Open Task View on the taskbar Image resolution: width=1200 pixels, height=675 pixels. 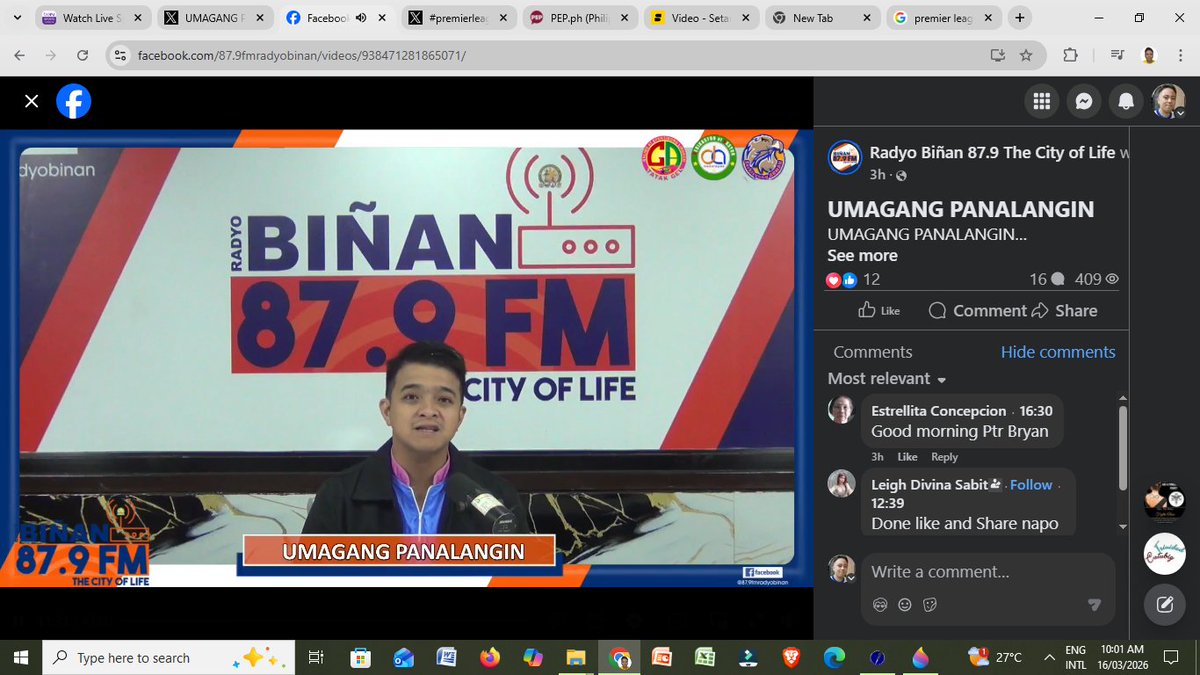316,657
